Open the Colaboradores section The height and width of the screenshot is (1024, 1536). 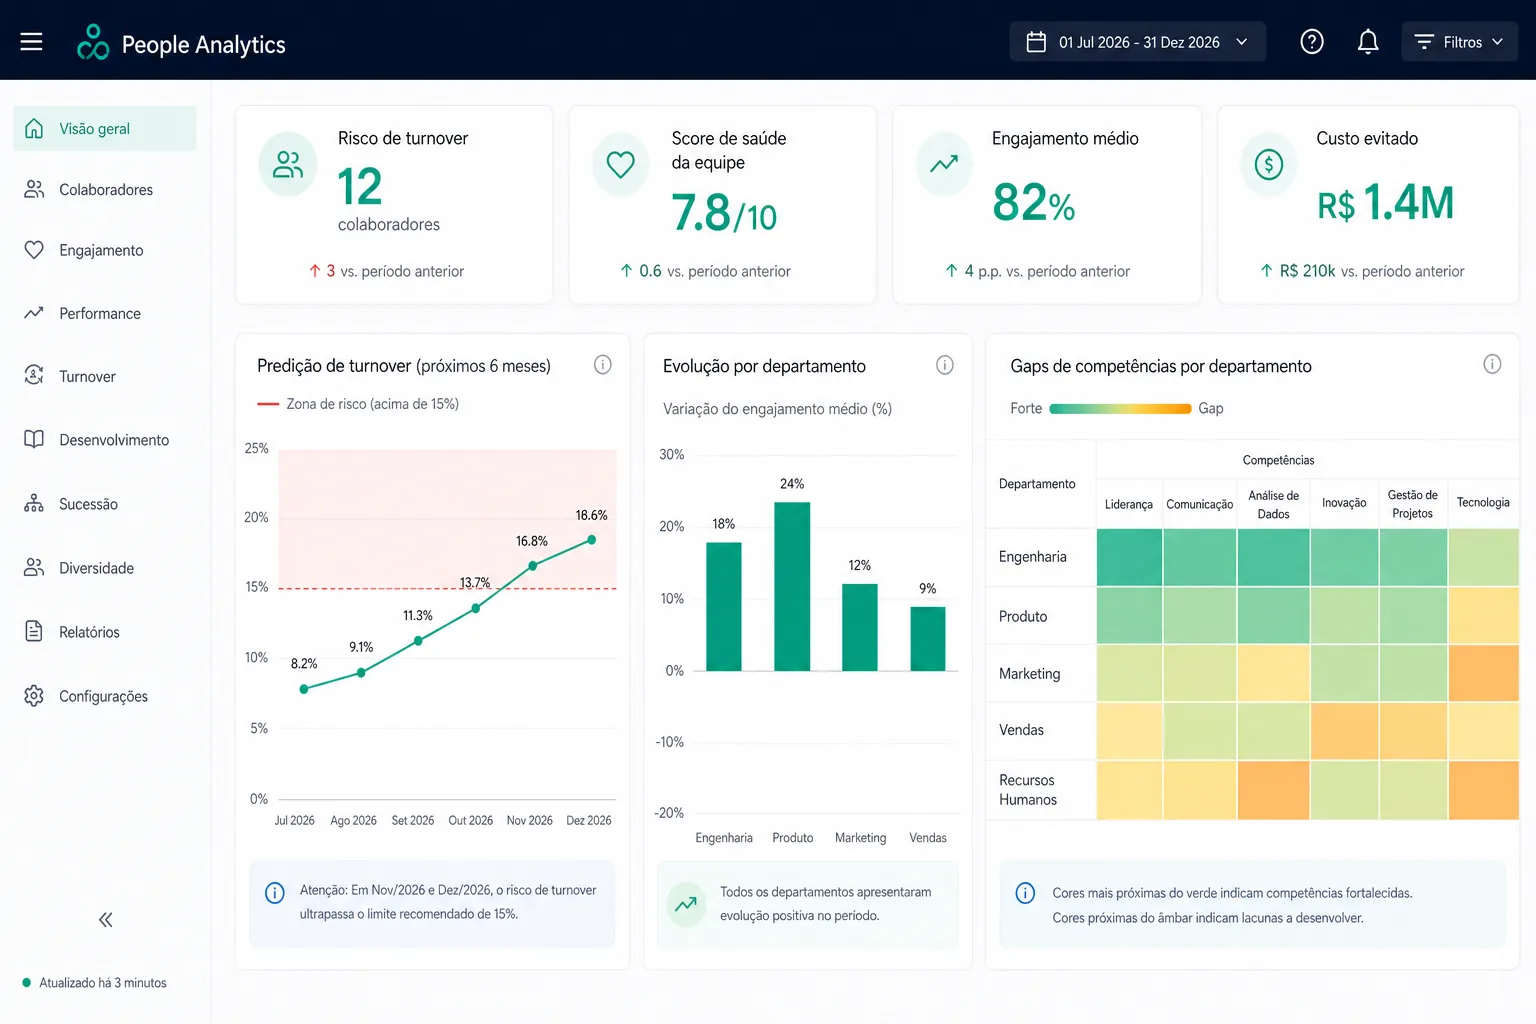point(105,189)
